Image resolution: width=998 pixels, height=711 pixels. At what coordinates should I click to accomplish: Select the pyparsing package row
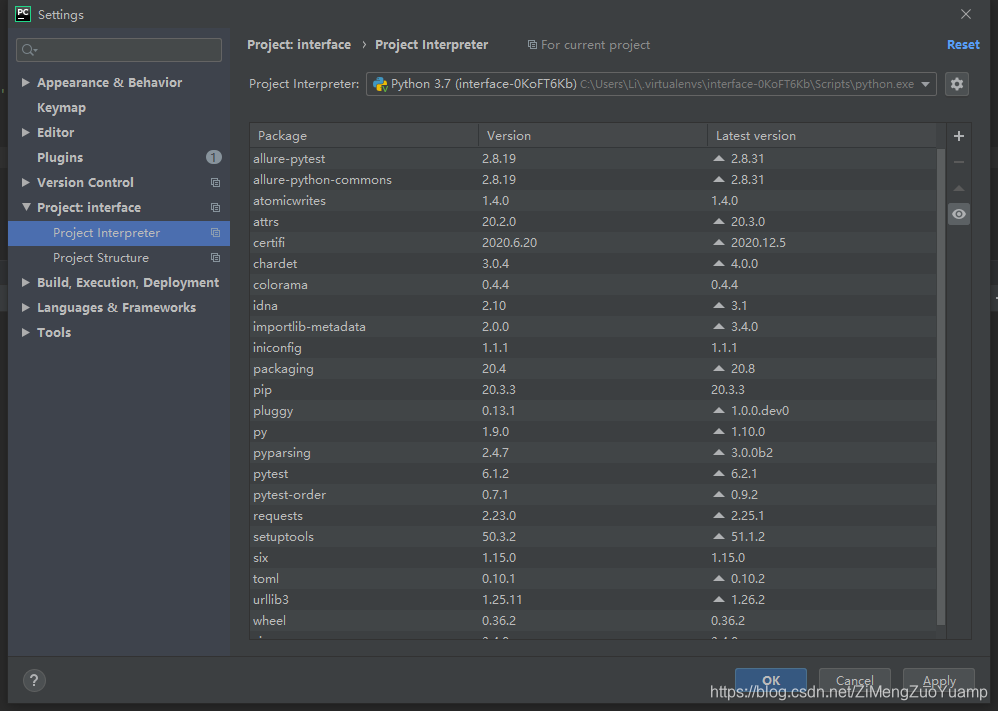click(593, 453)
